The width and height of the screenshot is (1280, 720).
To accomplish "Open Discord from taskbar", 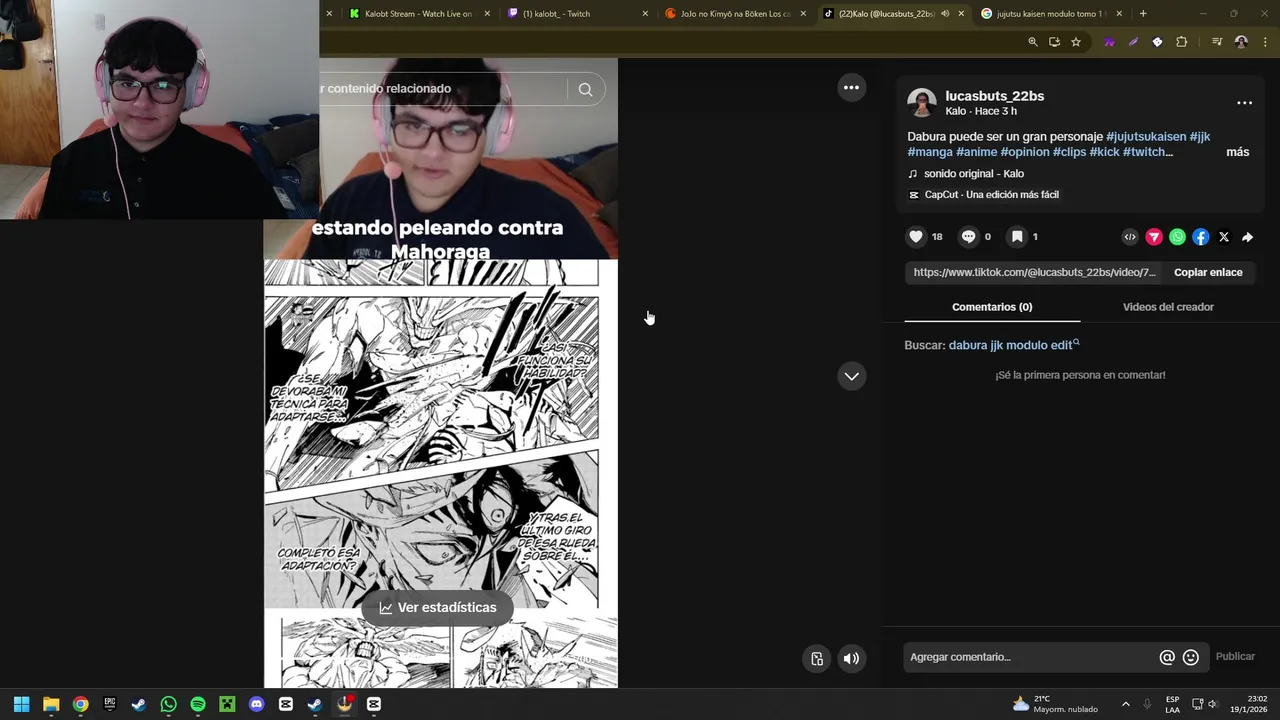I will click(256, 704).
